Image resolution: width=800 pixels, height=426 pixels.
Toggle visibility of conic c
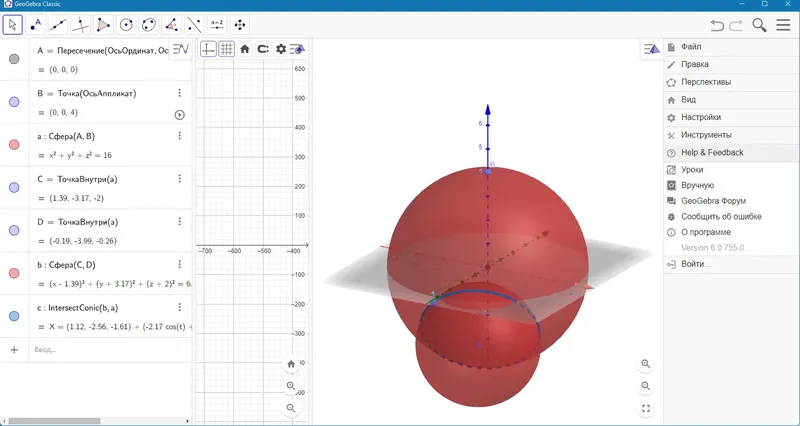click(14, 316)
